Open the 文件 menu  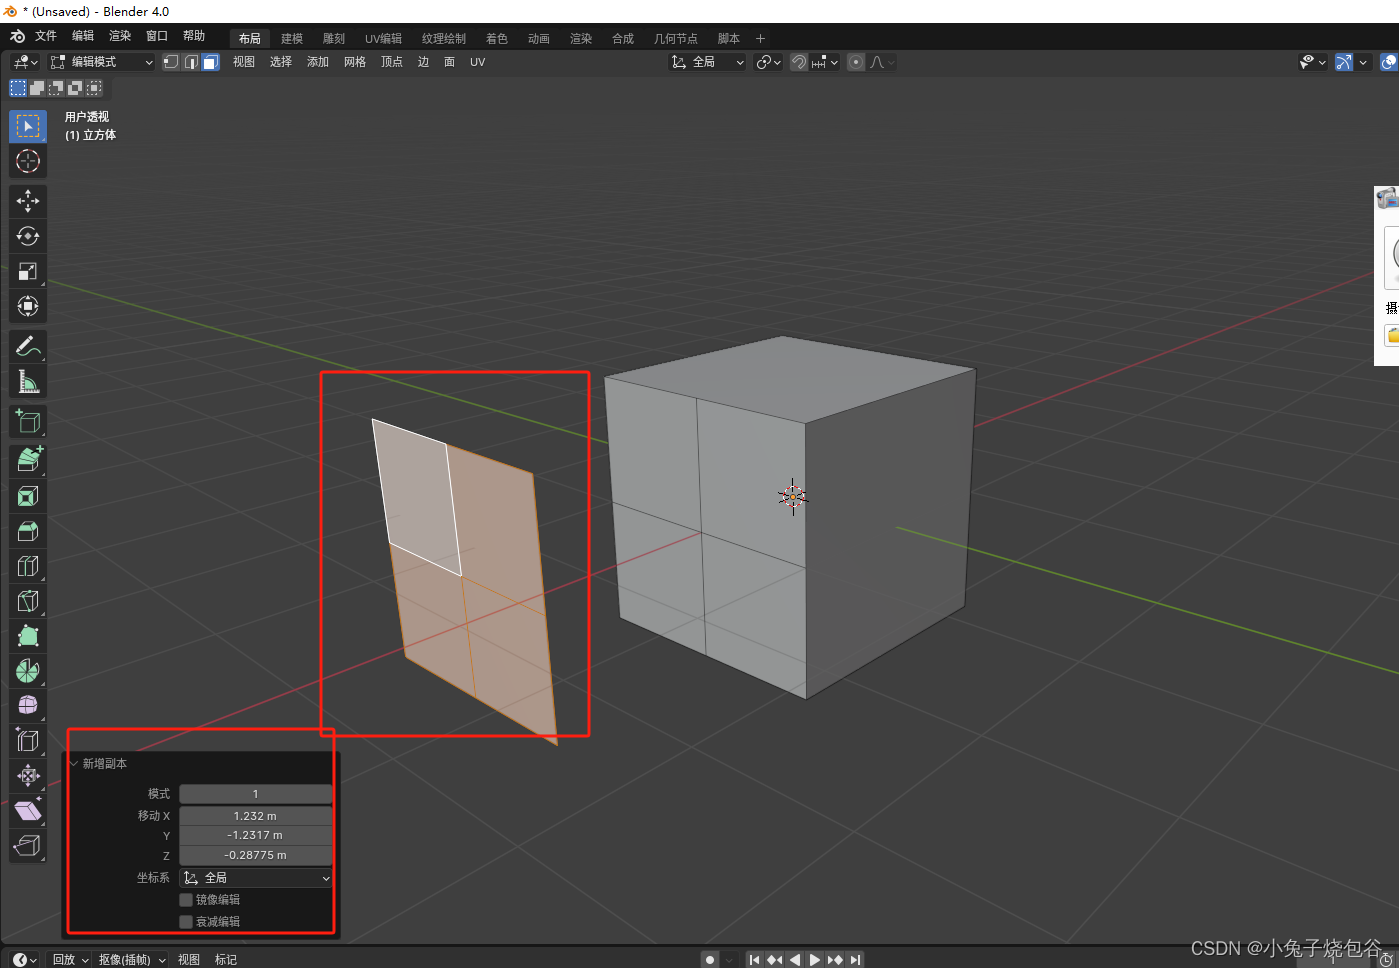(x=46, y=36)
